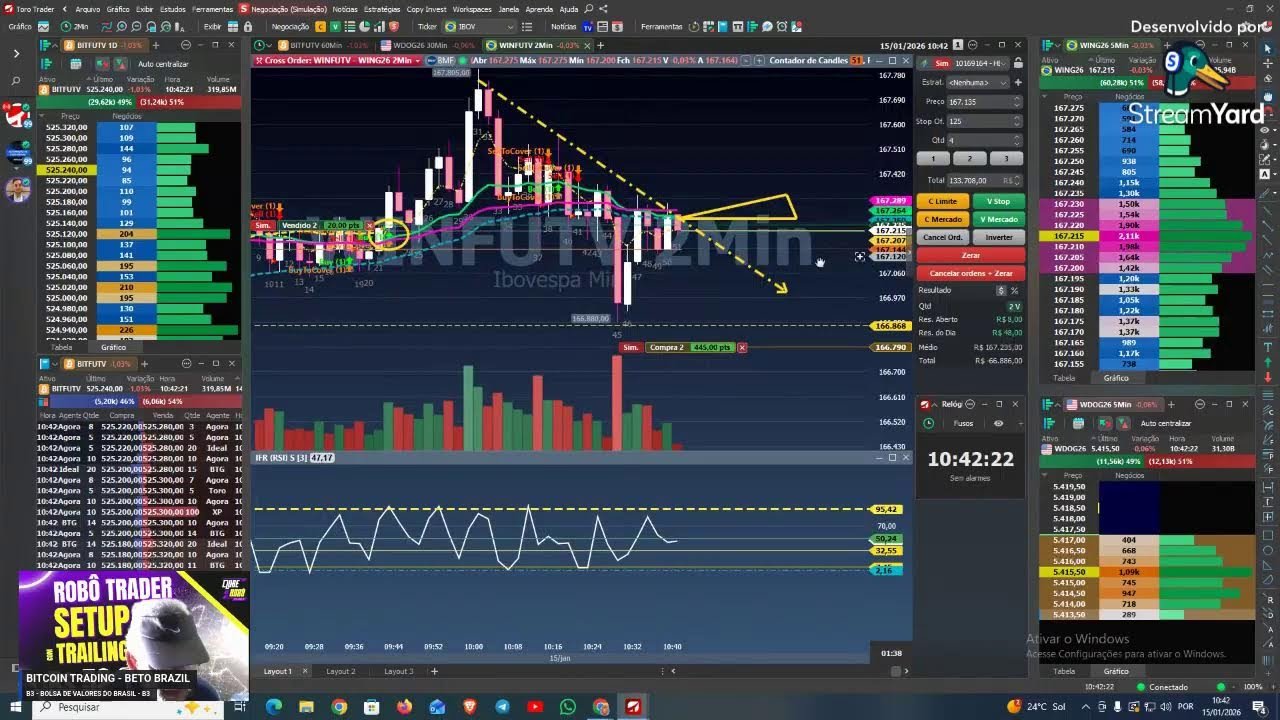
Task: Click the C Mercado button
Action: click(x=943, y=219)
